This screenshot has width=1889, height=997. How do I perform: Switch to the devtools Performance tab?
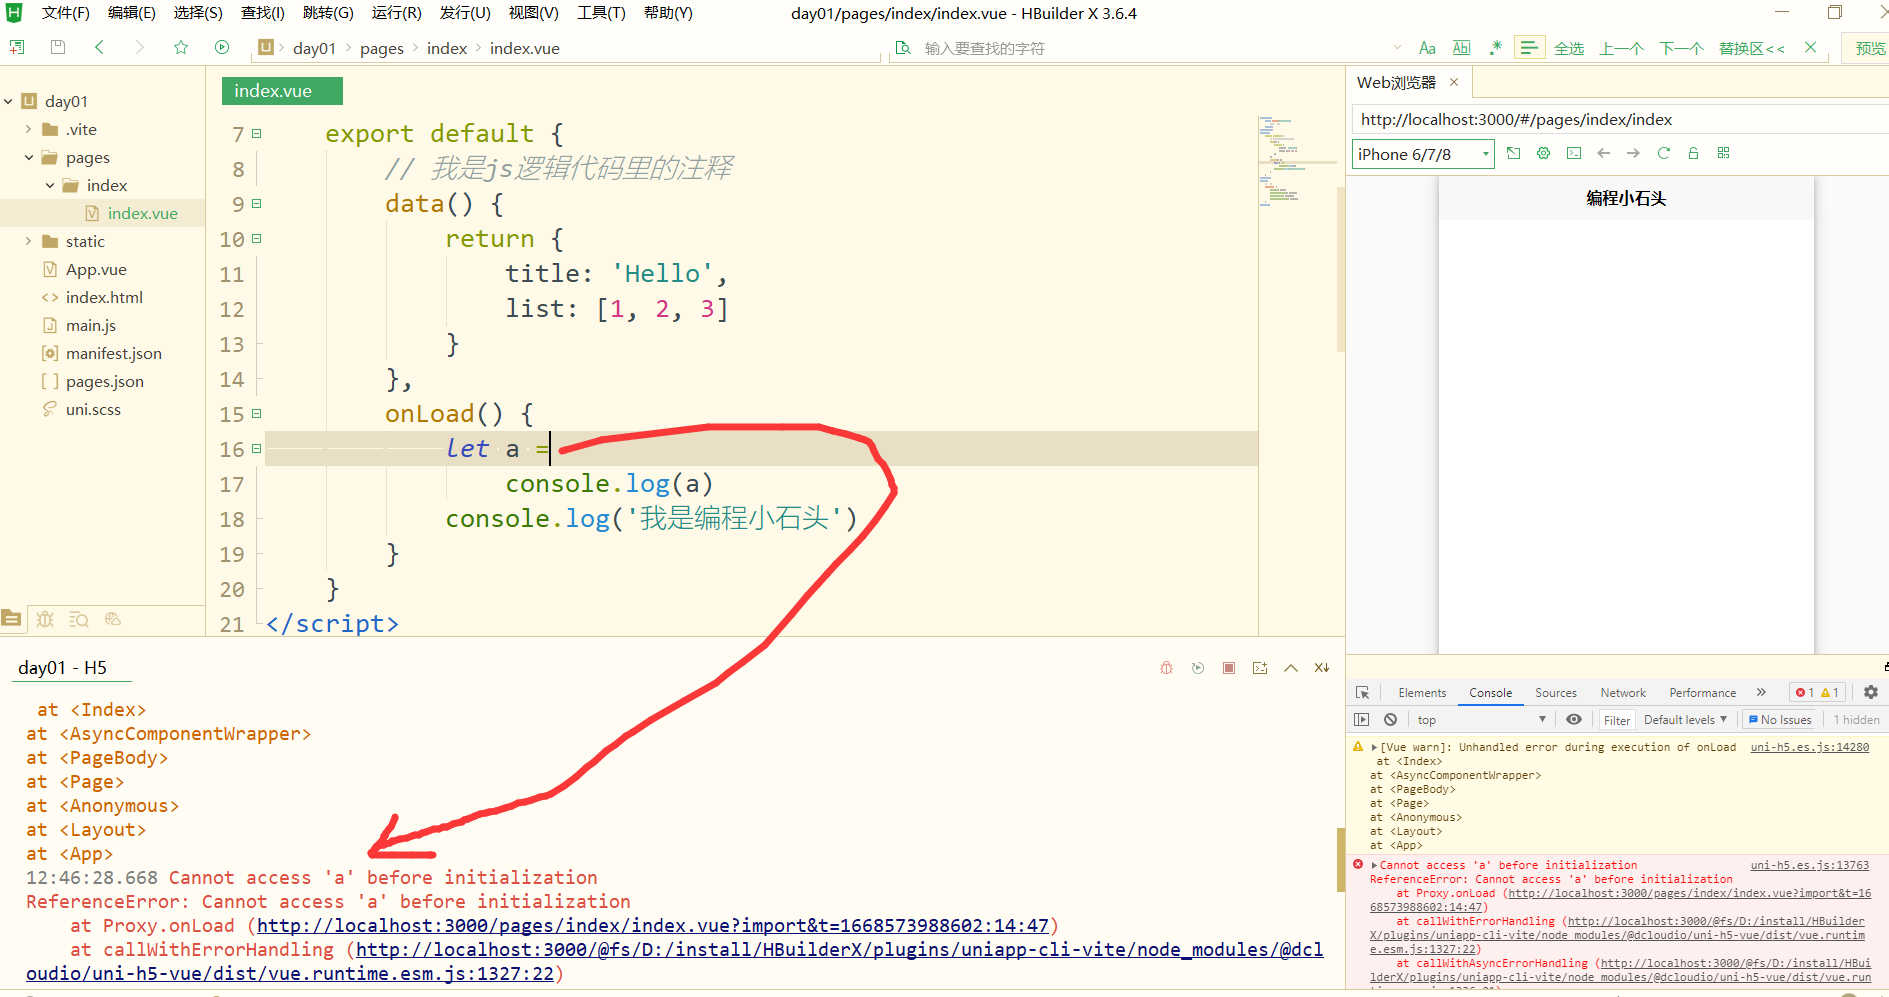coord(1702,692)
